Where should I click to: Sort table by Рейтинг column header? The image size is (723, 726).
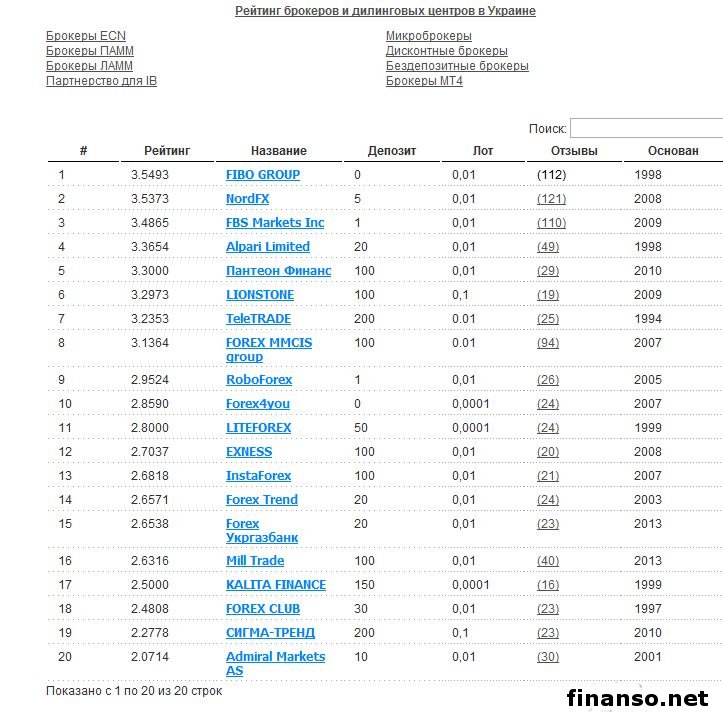tap(166, 151)
